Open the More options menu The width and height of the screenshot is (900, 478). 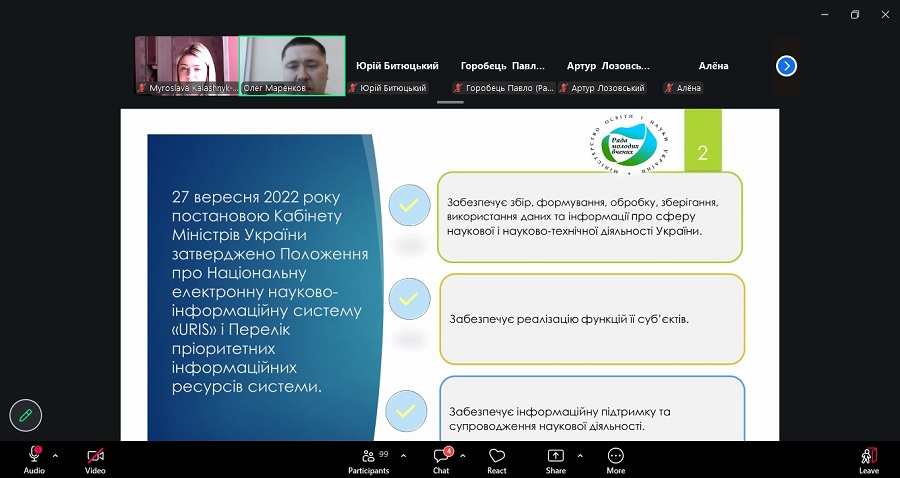[616, 458]
